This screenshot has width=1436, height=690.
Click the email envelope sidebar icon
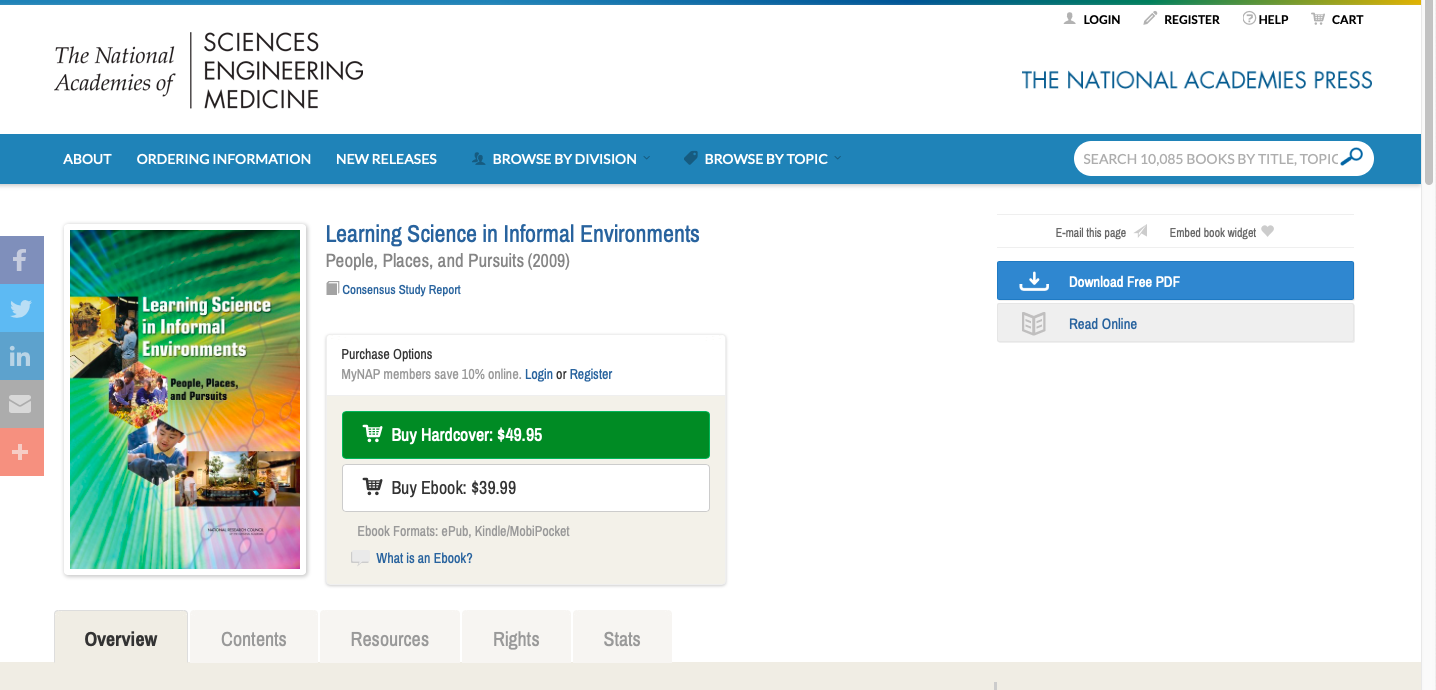tap(21, 404)
